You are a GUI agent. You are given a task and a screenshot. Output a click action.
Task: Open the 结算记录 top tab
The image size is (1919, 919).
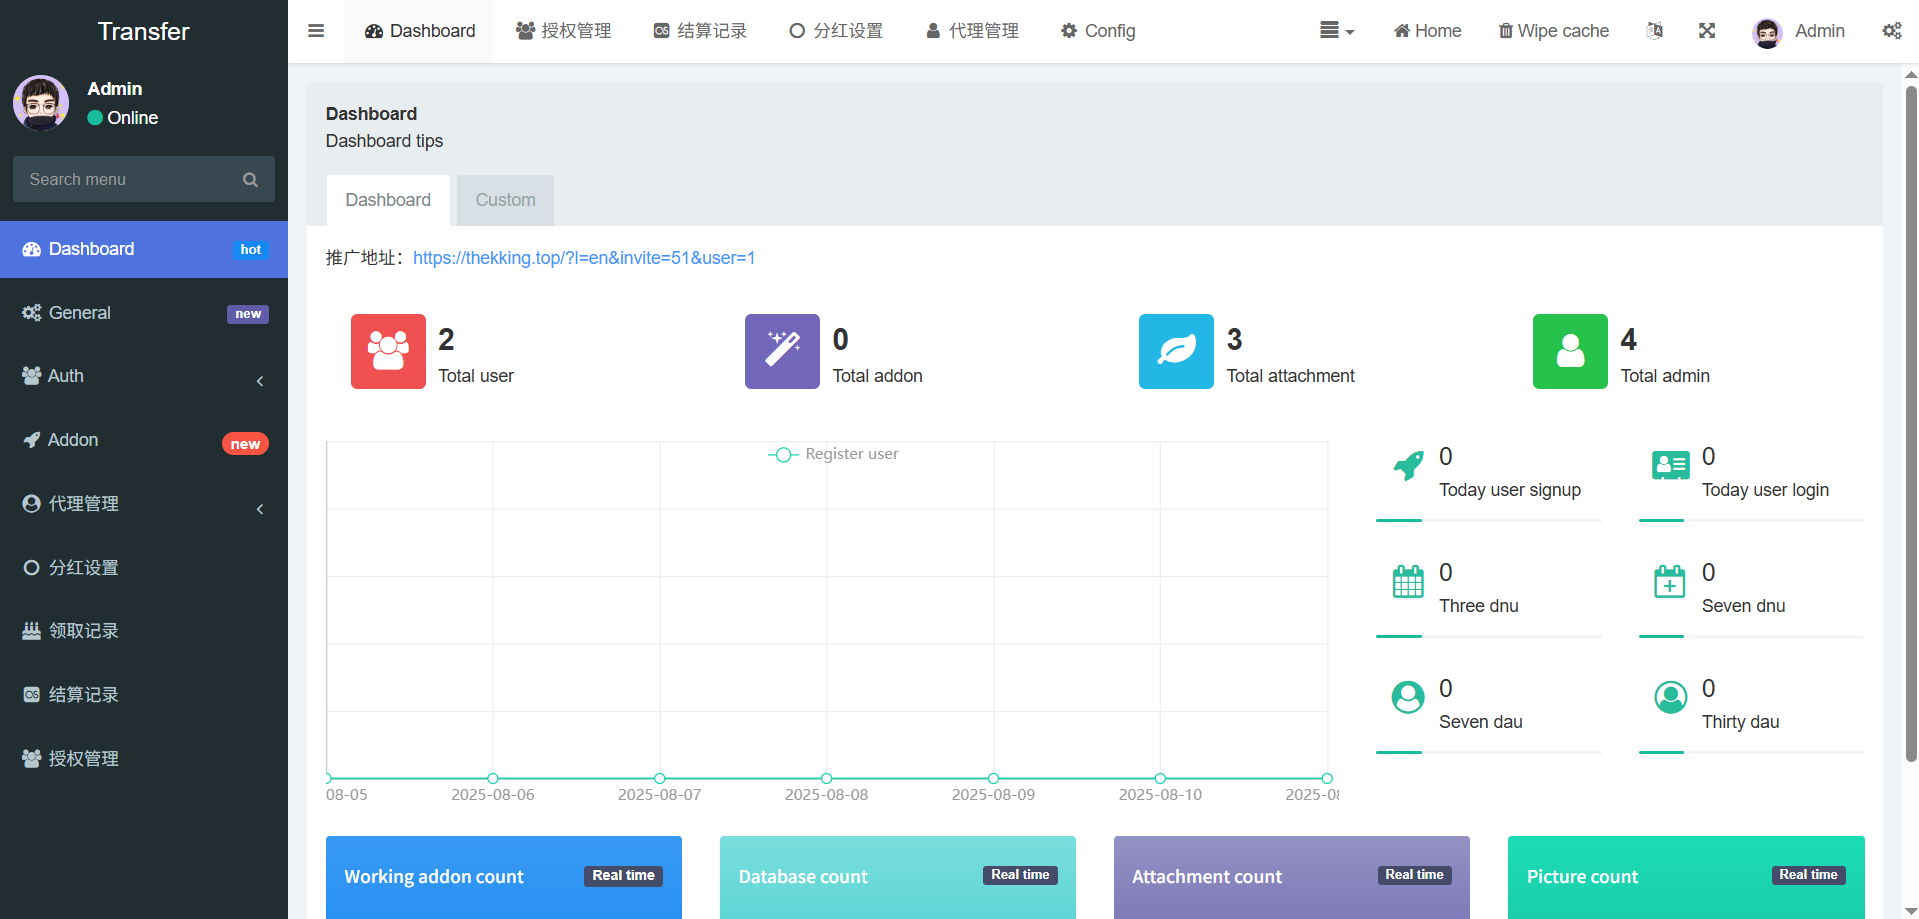(x=700, y=31)
